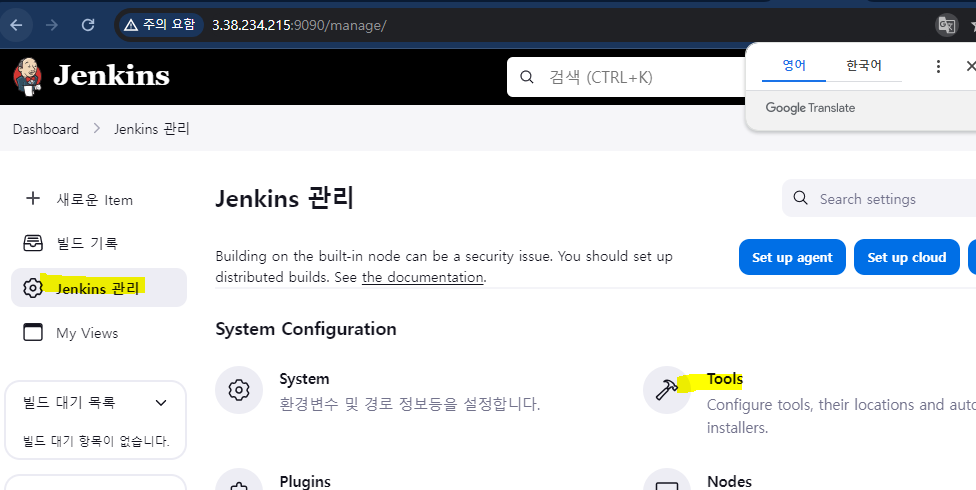Click the System gear icon
Viewport: 976px width, 490px height.
(x=239, y=390)
